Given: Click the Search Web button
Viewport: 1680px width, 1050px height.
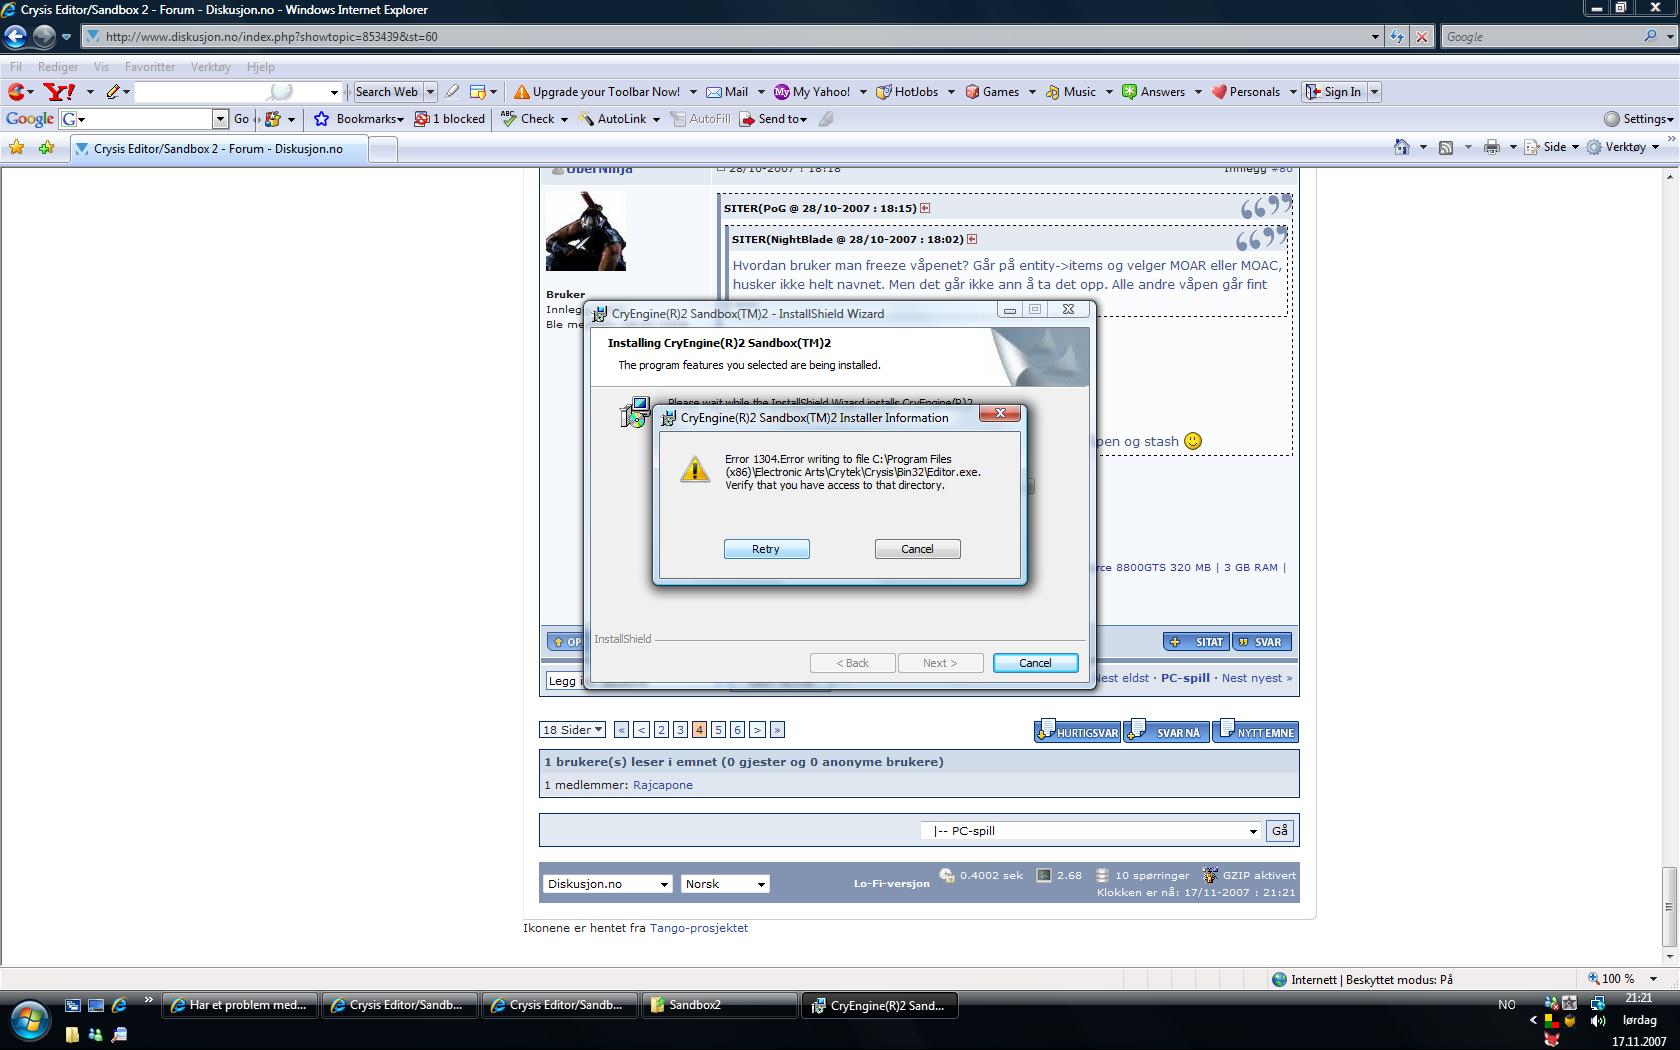Looking at the screenshot, I should click(387, 92).
